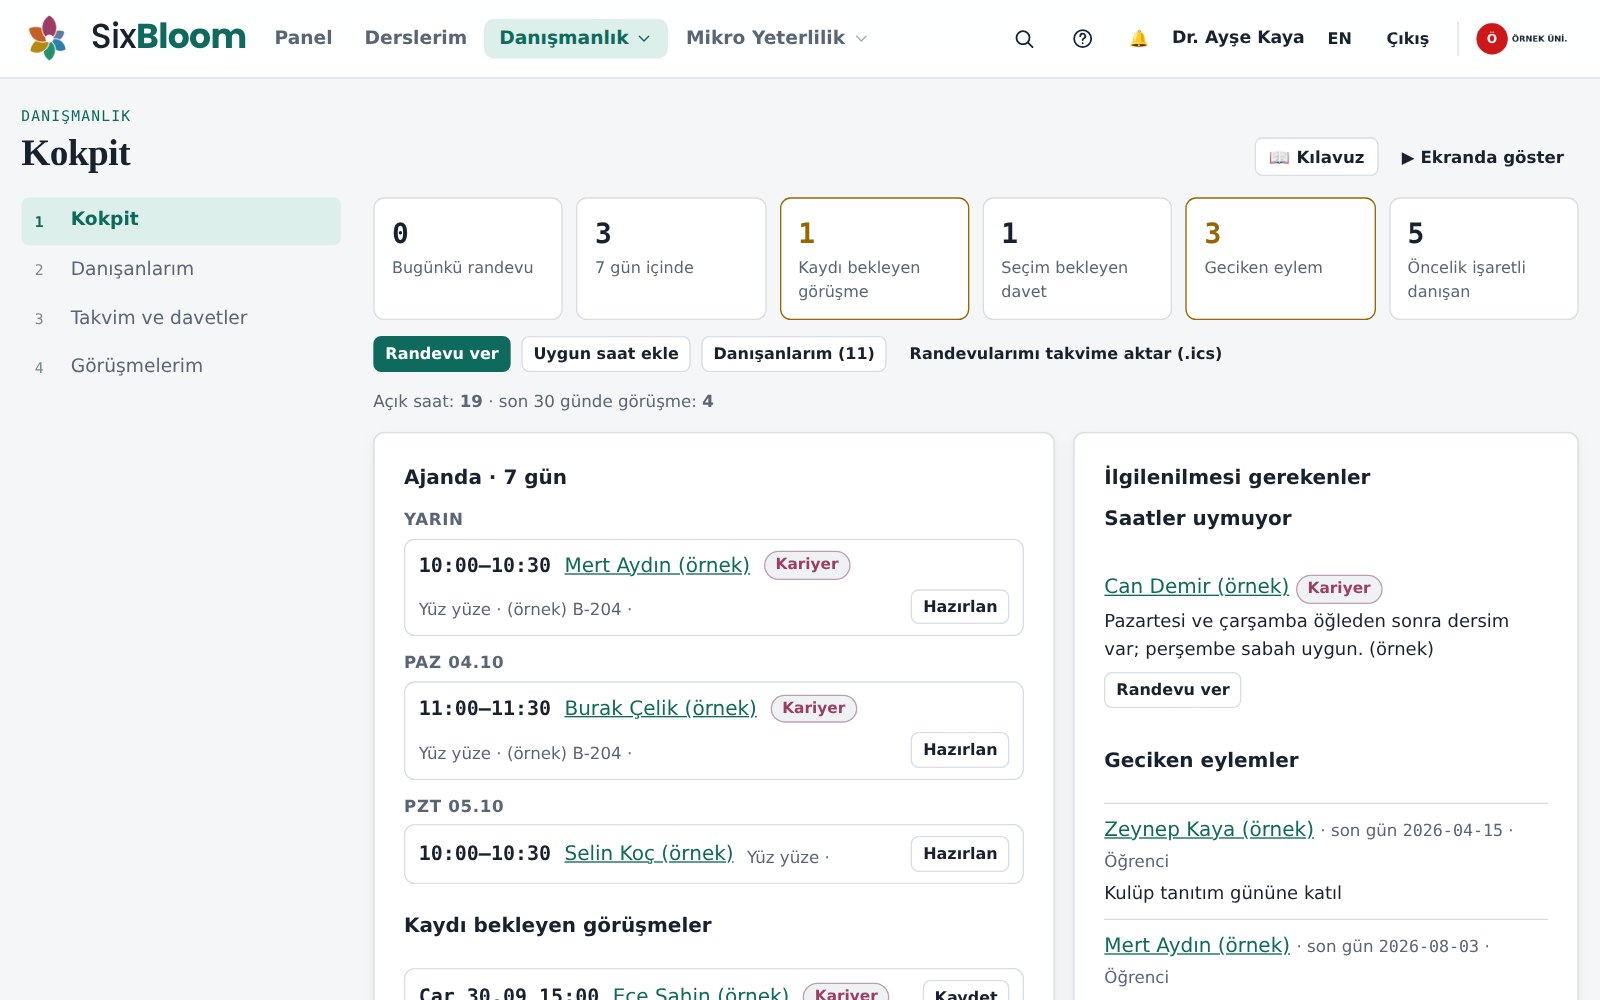Open the Kılavuz guide button
Image resolution: width=1600 pixels, height=1000 pixels.
(1316, 157)
